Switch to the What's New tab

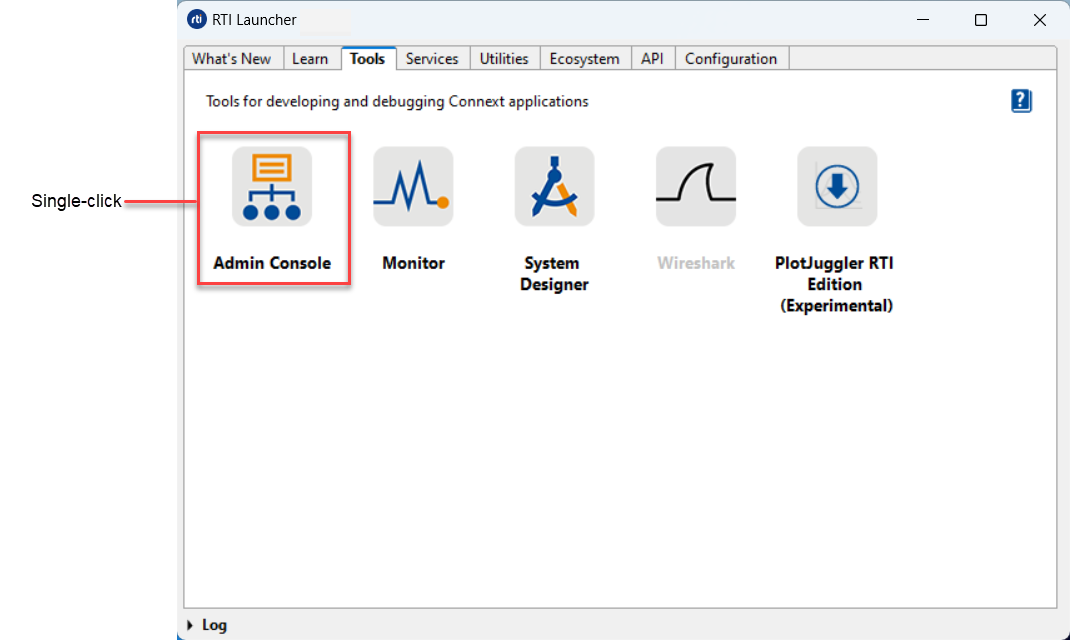pos(231,59)
